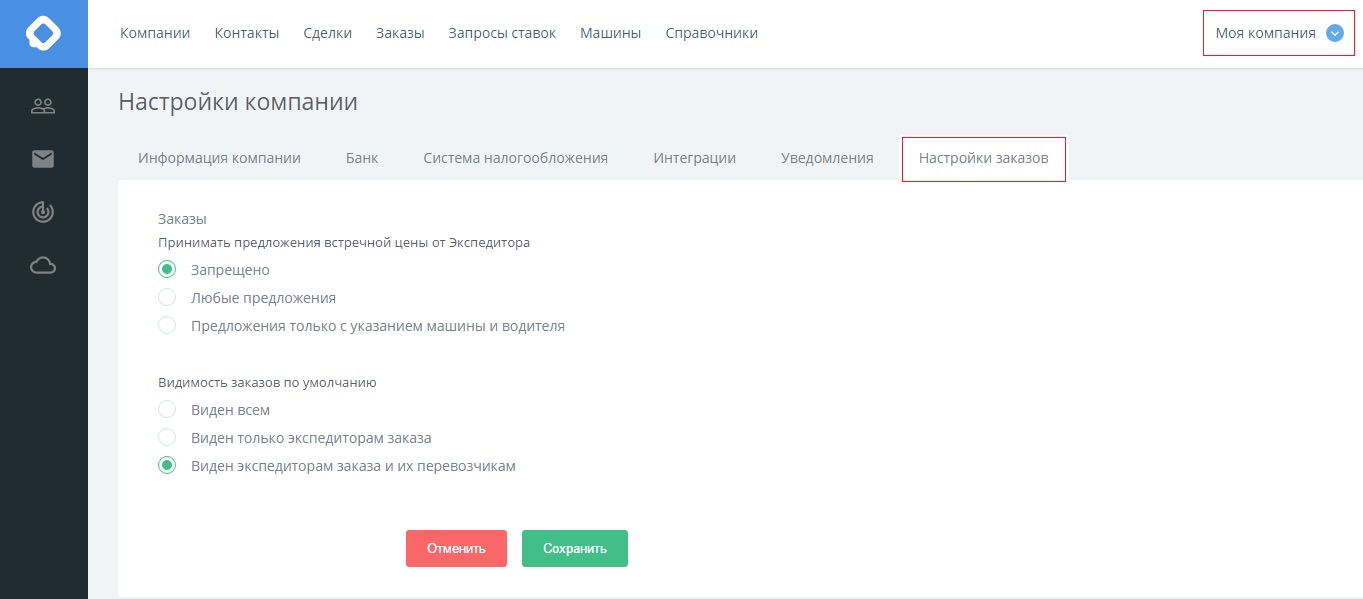The height and width of the screenshot is (599, 1363).
Task: Switch to Информация компании tab
Action: click(219, 158)
